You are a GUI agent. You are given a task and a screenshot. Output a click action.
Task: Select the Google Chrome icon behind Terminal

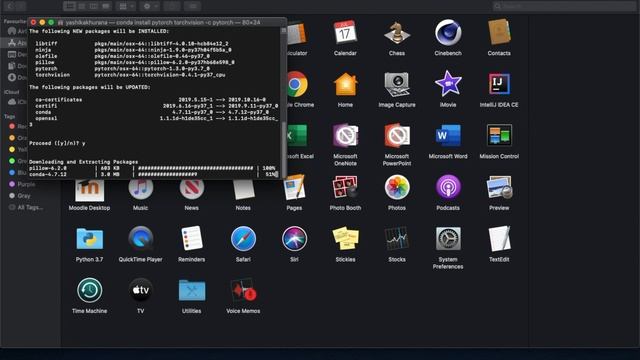tap(297, 84)
